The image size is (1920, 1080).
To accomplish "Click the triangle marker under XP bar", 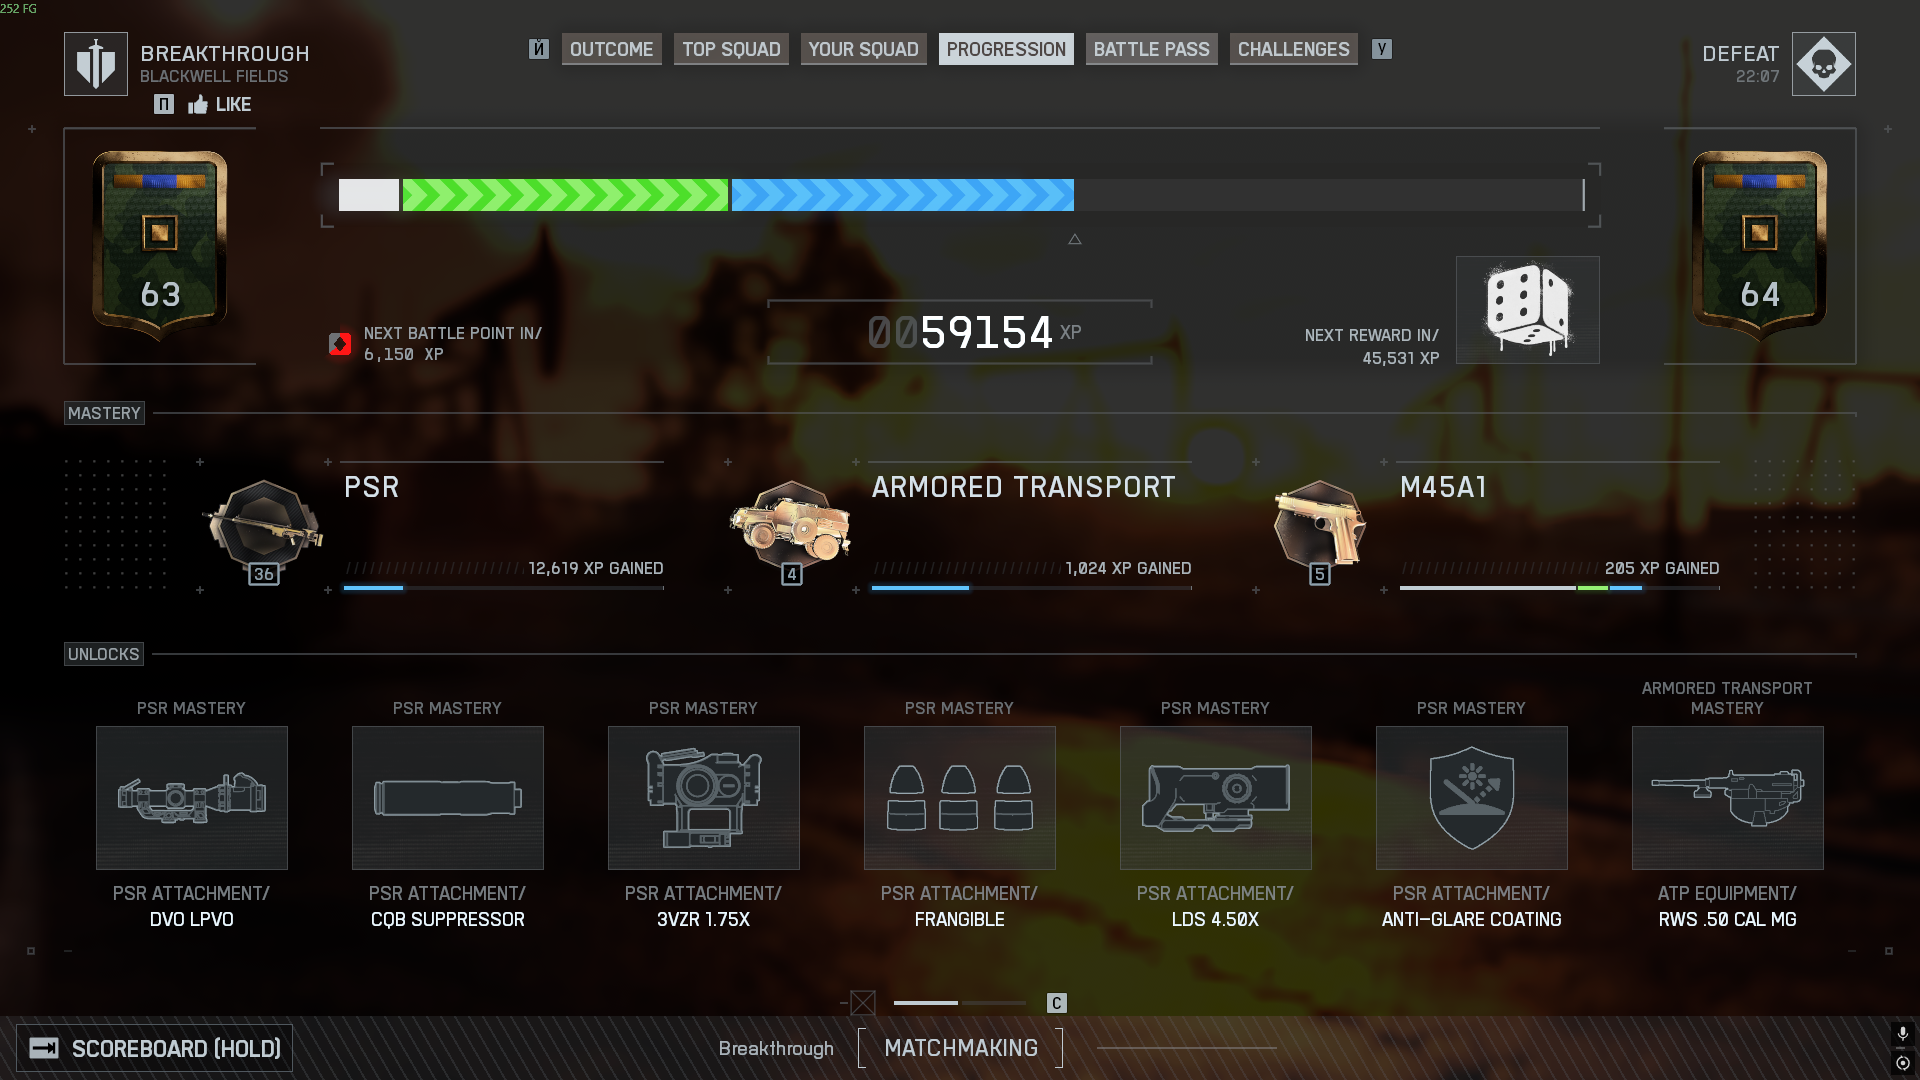I will pos(1075,239).
